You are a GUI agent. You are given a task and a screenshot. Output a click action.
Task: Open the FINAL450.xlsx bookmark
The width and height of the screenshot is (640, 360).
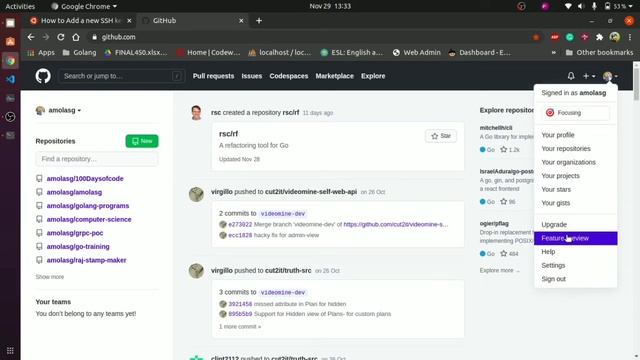click(x=136, y=53)
